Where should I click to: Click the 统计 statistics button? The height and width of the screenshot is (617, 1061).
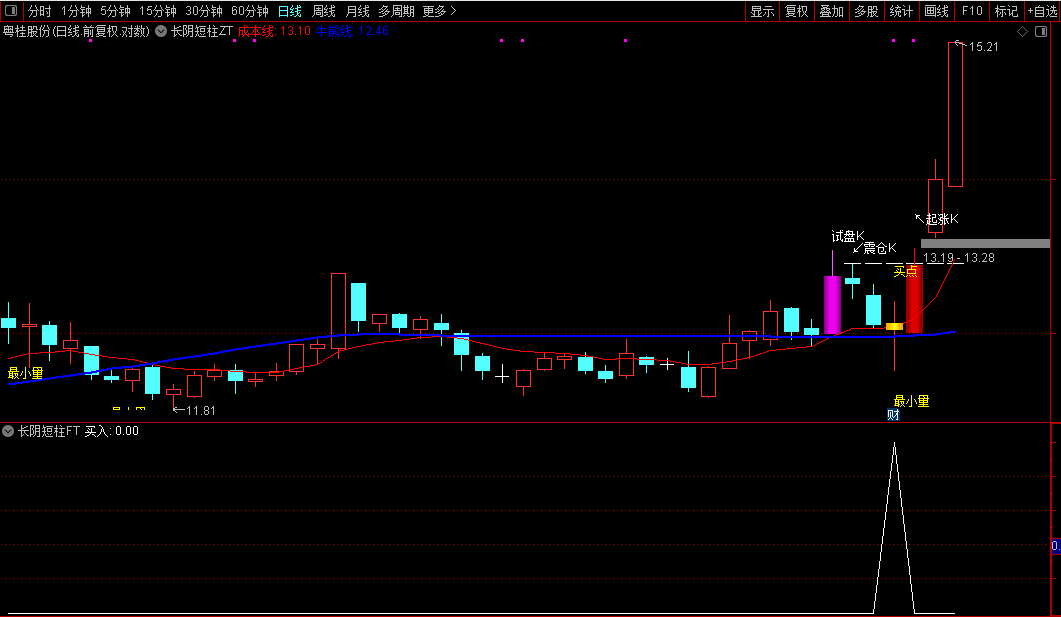pos(901,11)
